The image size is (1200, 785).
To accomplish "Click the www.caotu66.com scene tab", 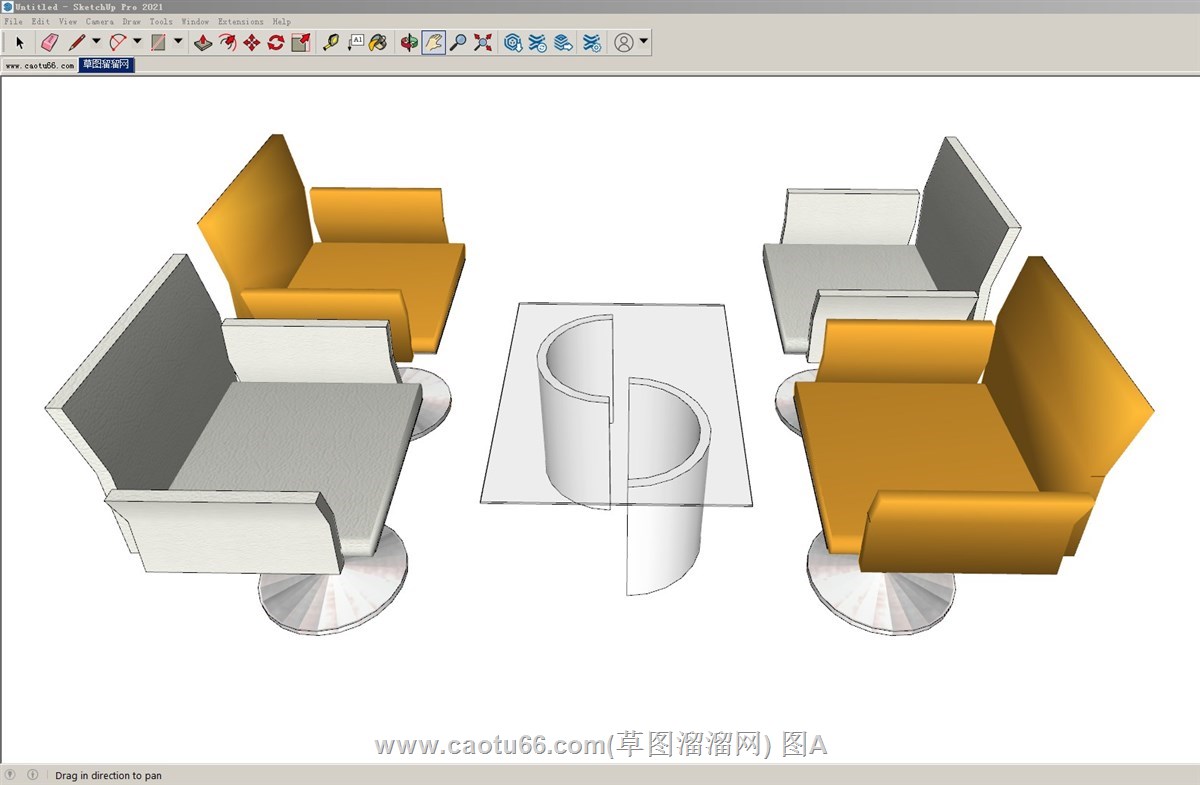I will click(x=39, y=65).
